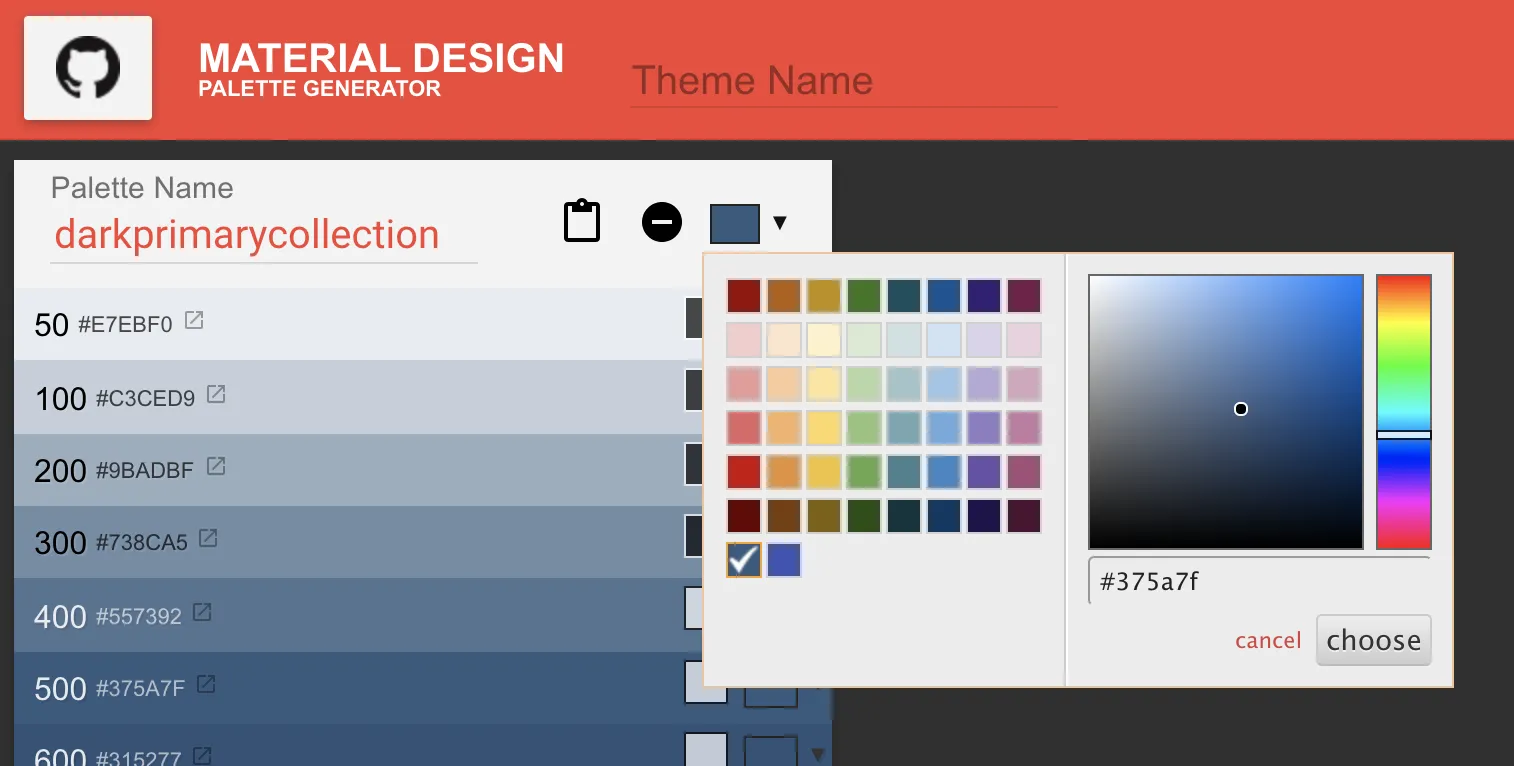
Task: Pick the fifth-row steel teal swatch
Action: [904, 472]
